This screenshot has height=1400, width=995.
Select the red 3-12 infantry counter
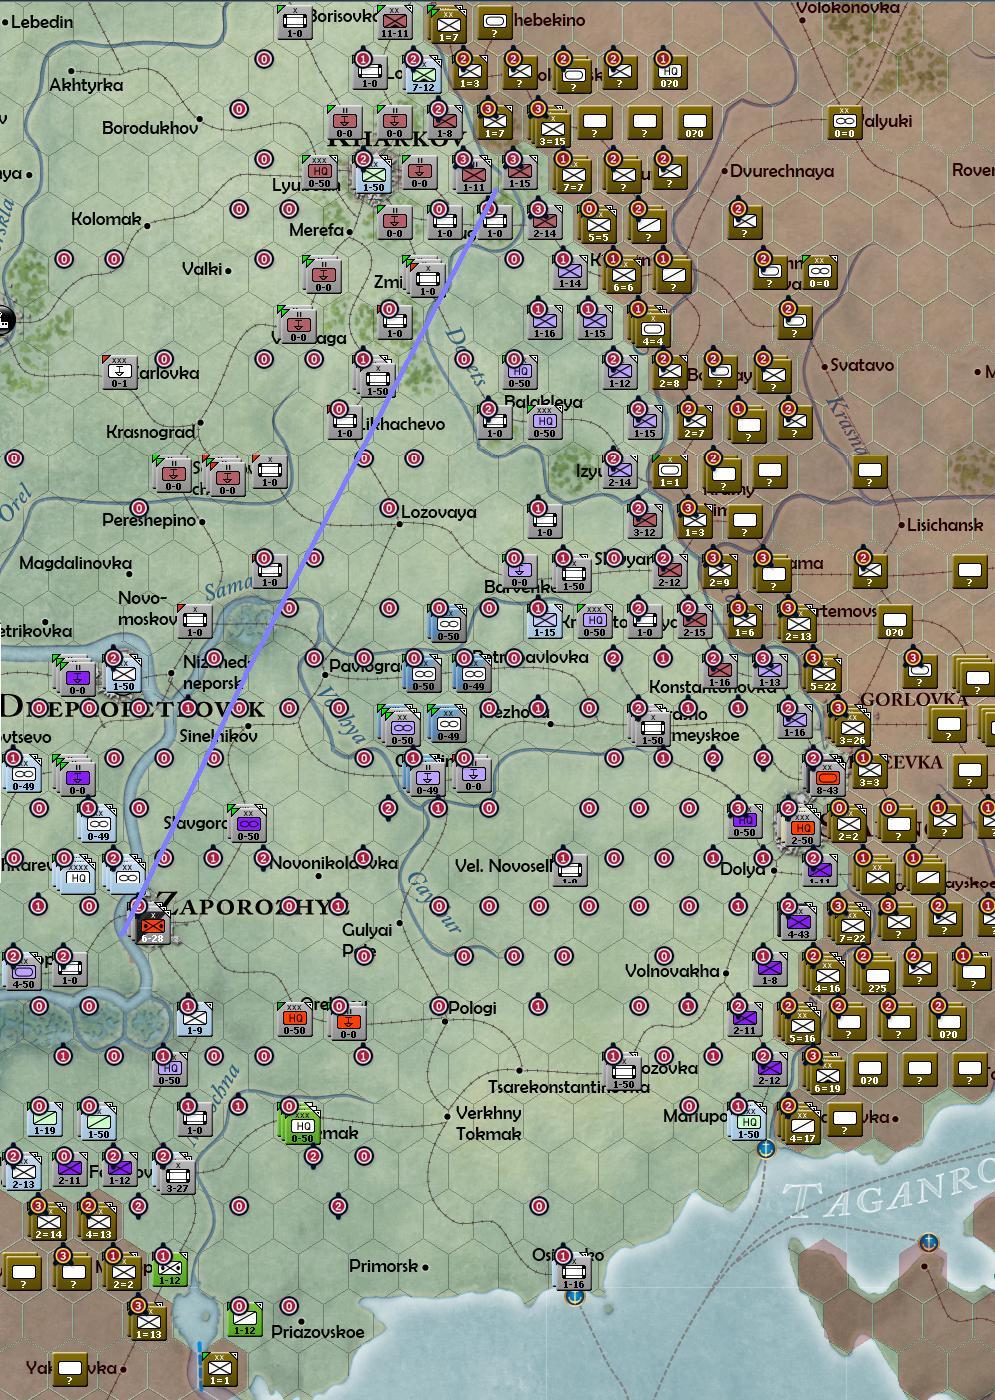point(644,522)
